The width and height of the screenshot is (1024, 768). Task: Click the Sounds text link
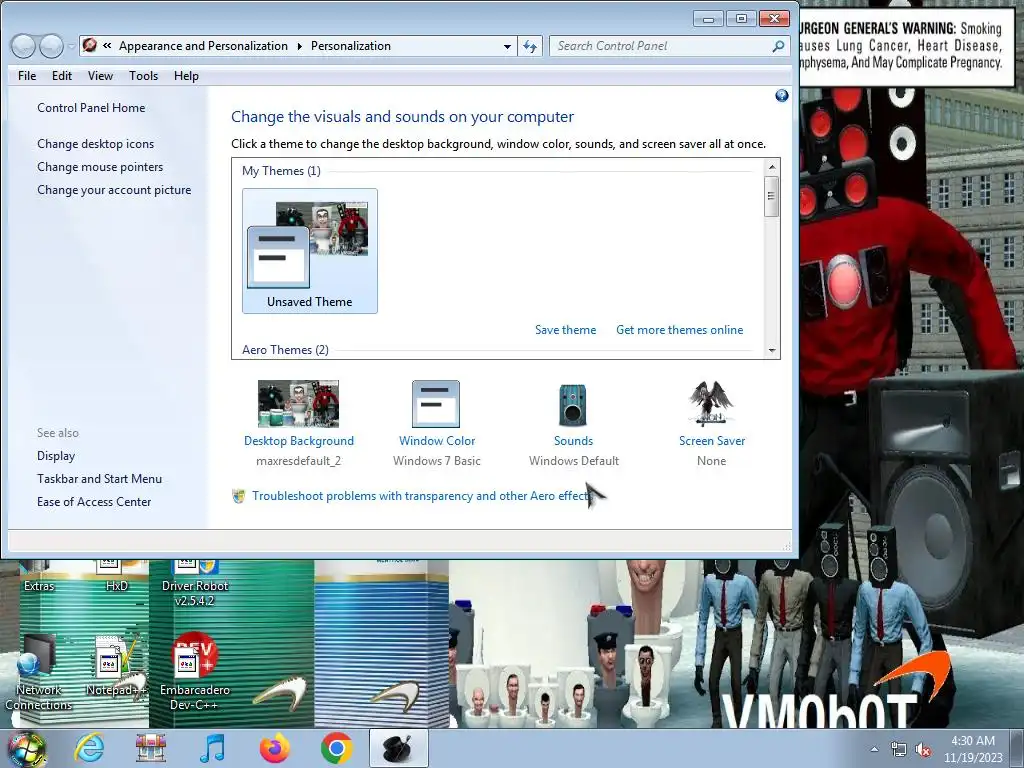tap(573, 441)
